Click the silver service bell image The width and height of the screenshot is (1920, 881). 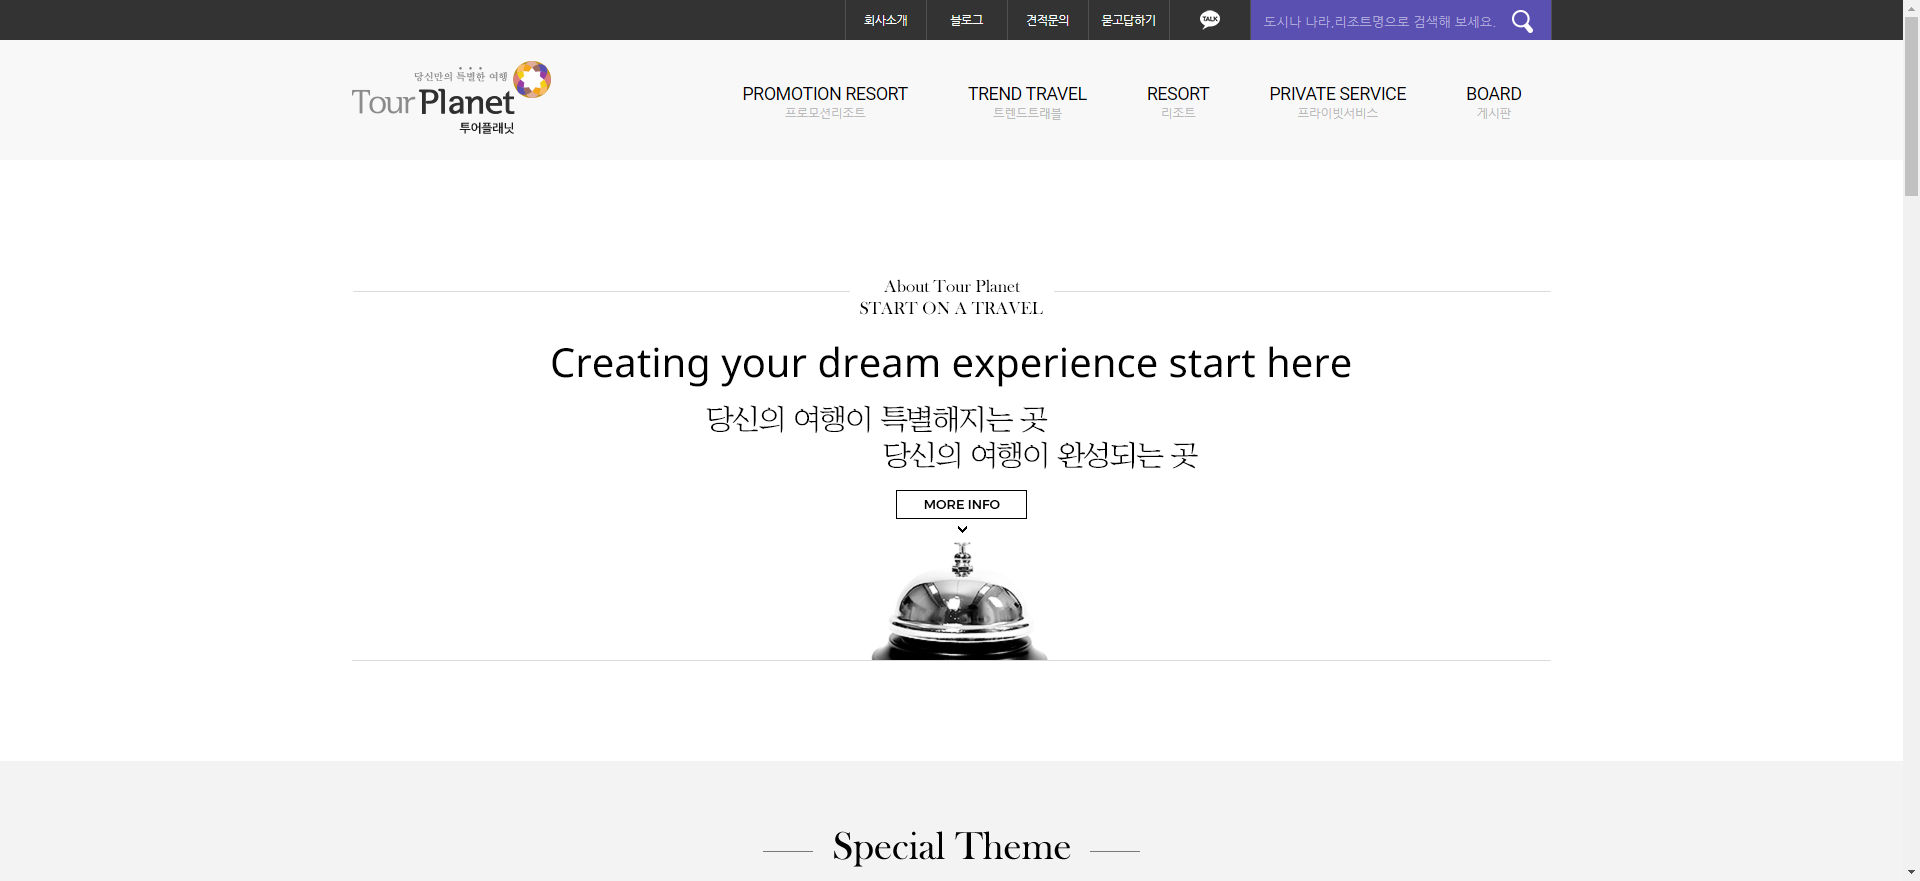(960, 602)
